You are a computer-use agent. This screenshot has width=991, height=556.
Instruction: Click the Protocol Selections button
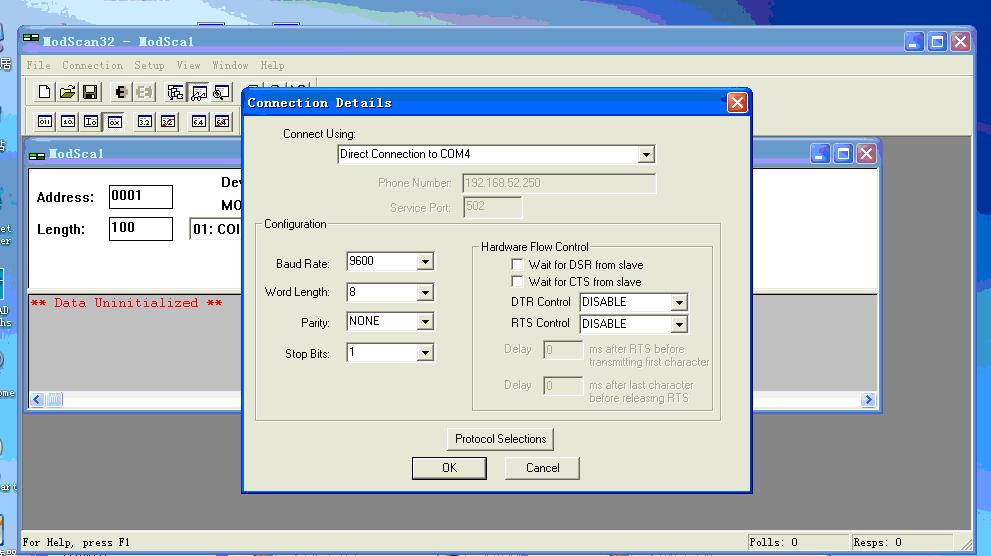click(x=500, y=438)
